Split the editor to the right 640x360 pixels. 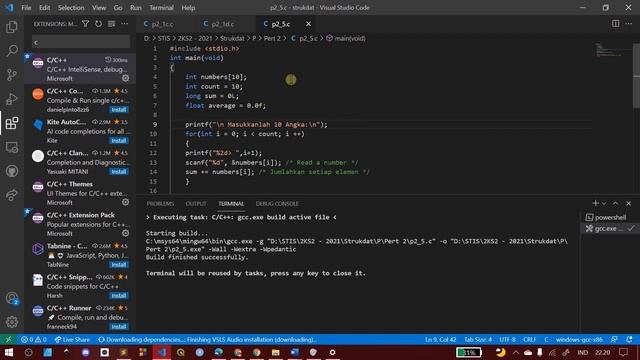(616, 24)
